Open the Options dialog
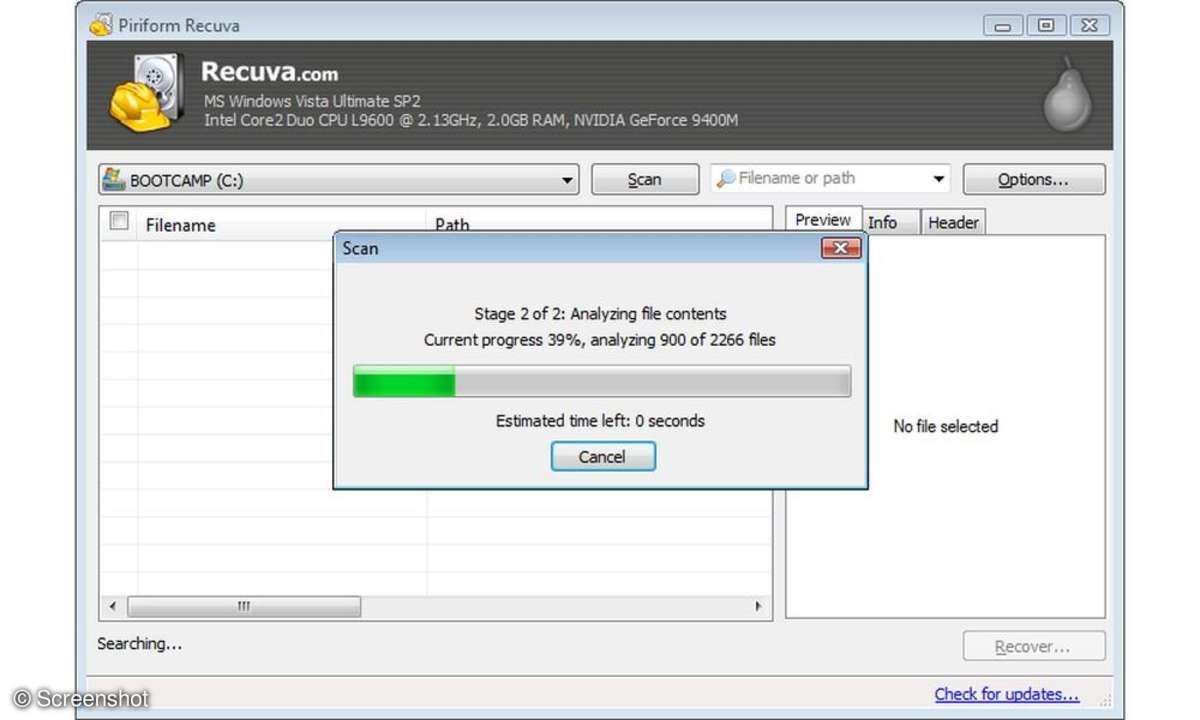Screen dimensions: 1200x720 (x=1034, y=180)
